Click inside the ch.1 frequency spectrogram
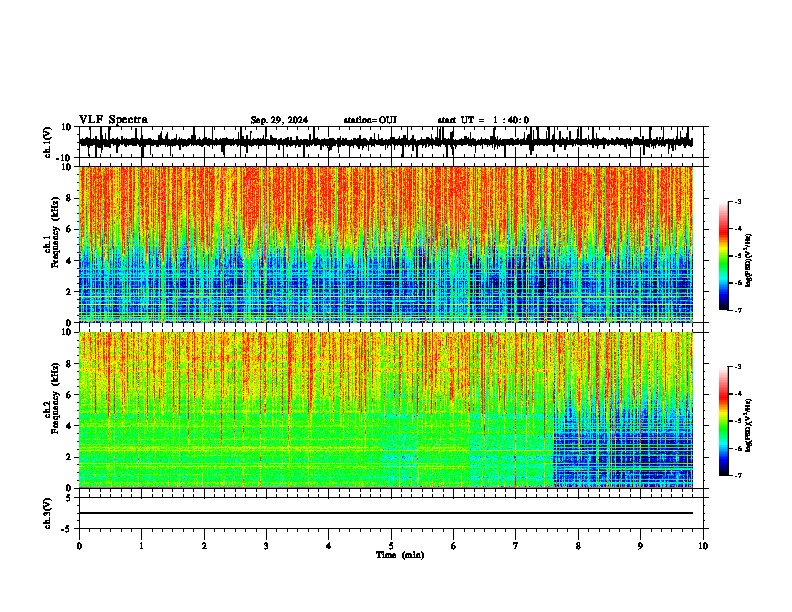This screenshot has height=612, width=792. pos(386,244)
